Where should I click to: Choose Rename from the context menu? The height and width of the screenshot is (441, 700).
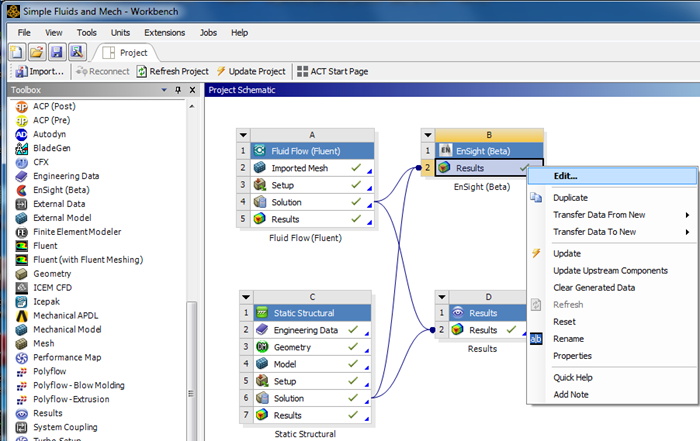point(612,339)
